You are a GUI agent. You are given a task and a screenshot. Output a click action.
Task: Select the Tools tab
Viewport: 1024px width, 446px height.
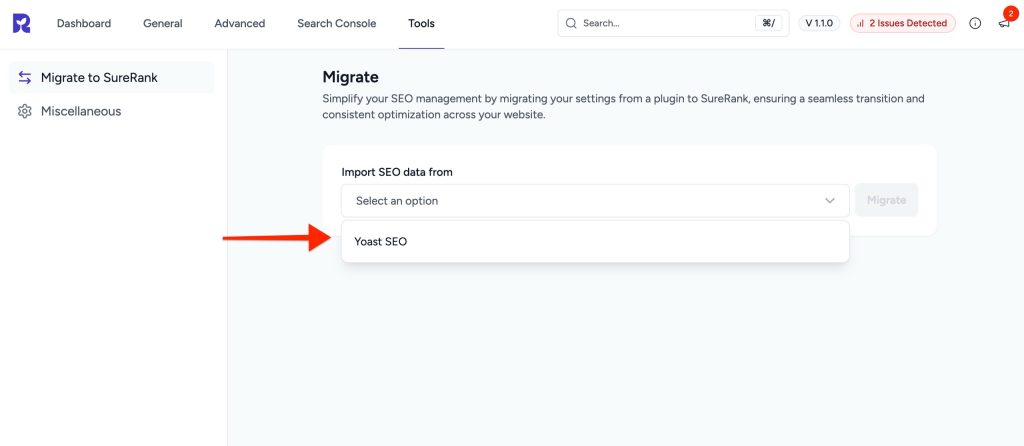[x=421, y=24]
